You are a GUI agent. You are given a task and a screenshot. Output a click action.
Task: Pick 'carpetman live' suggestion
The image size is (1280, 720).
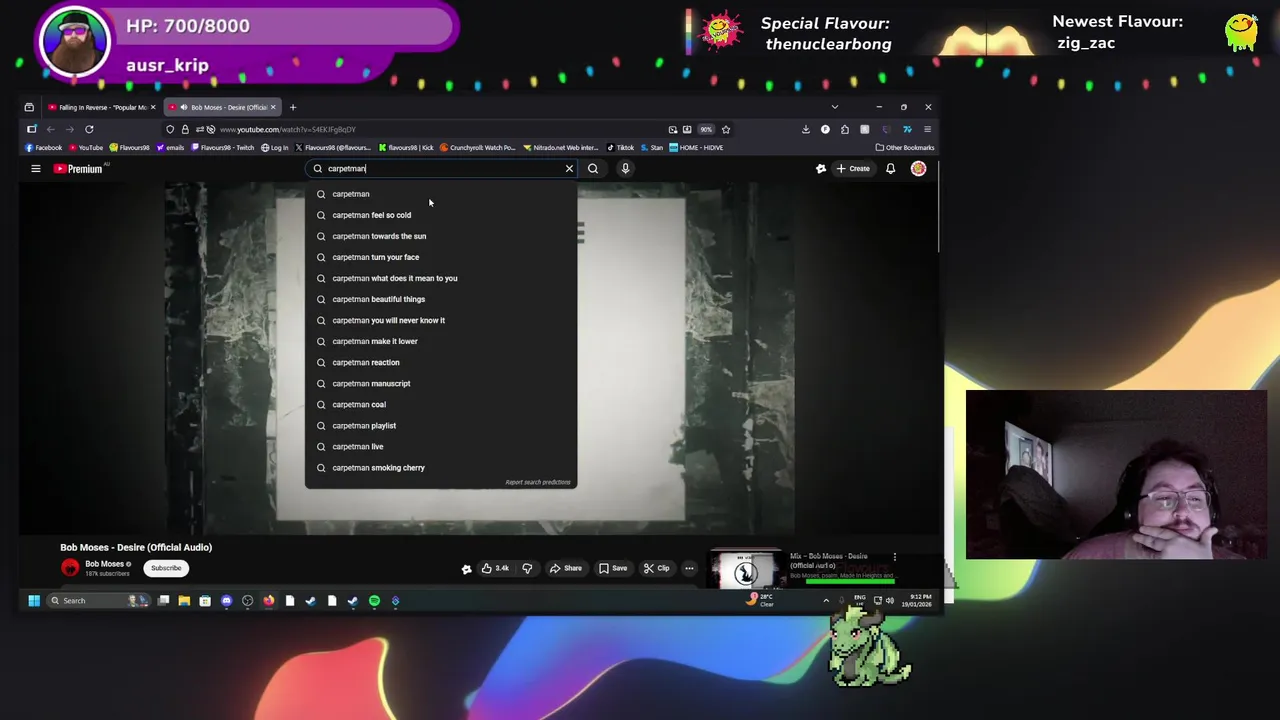440,446
